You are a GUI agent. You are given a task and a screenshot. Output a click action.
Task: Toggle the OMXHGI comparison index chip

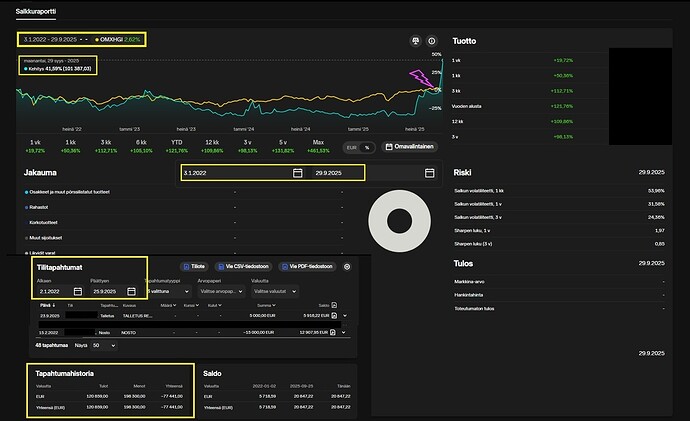coord(118,40)
